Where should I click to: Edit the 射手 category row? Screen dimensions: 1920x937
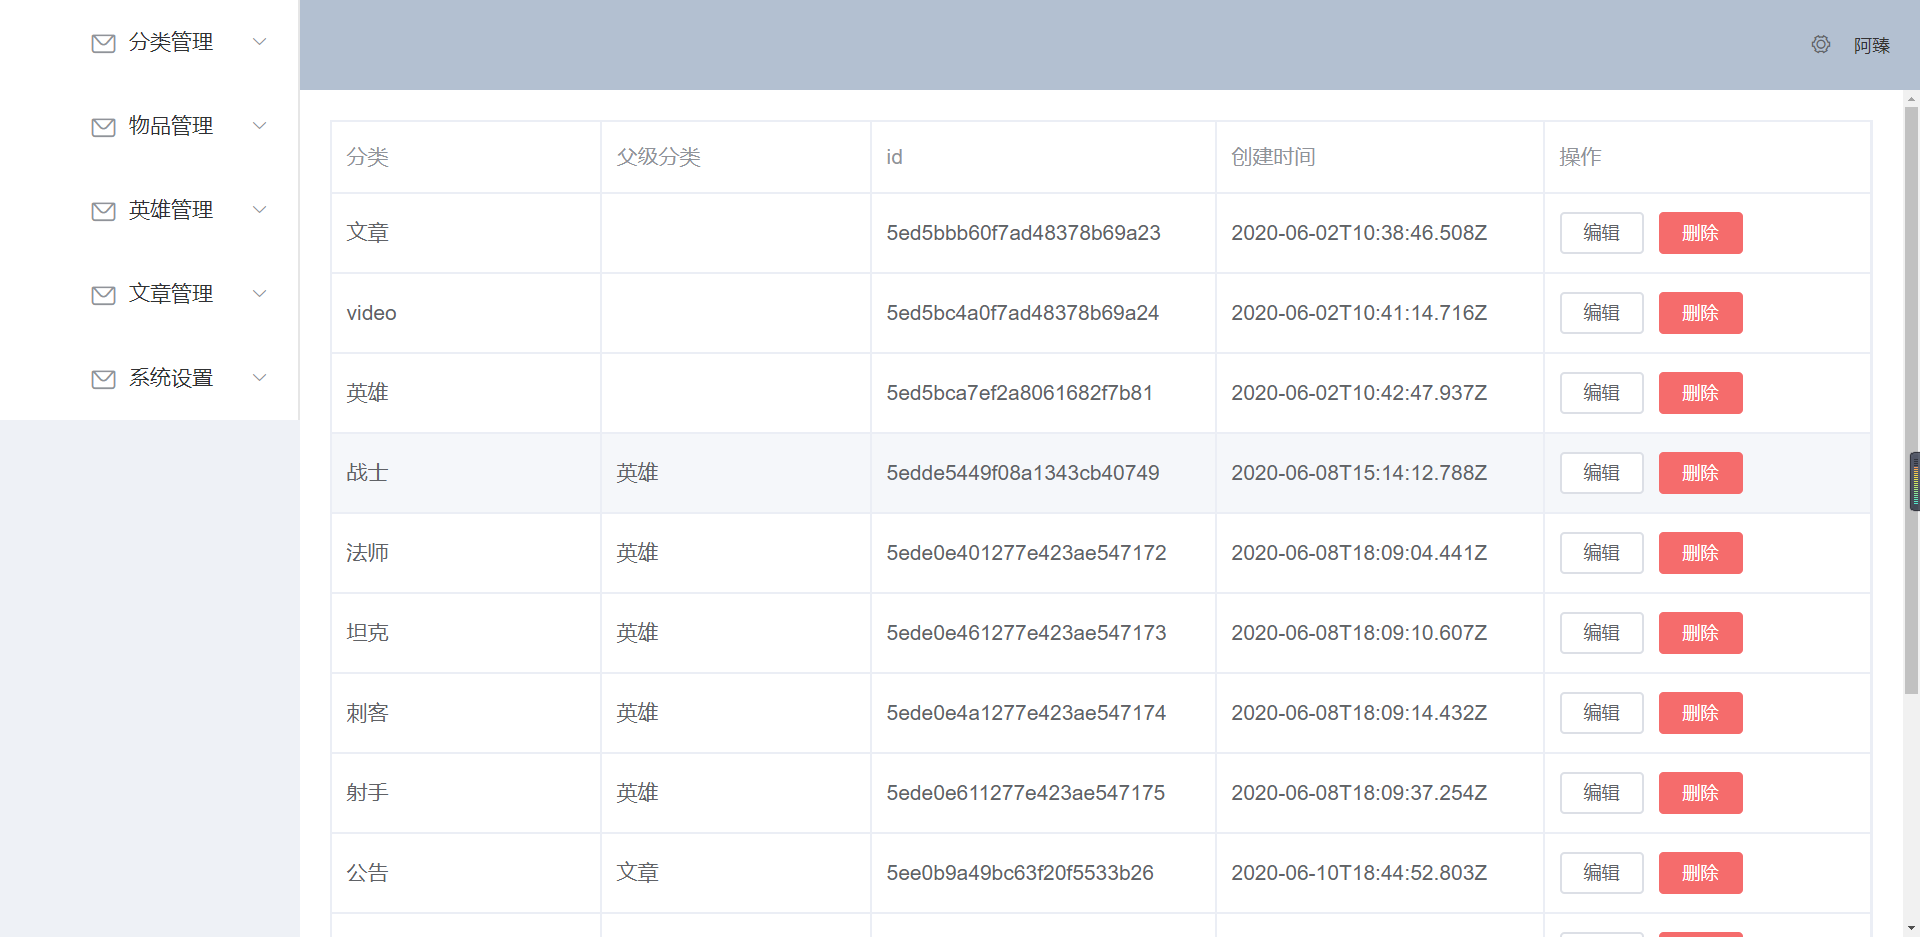point(1601,793)
